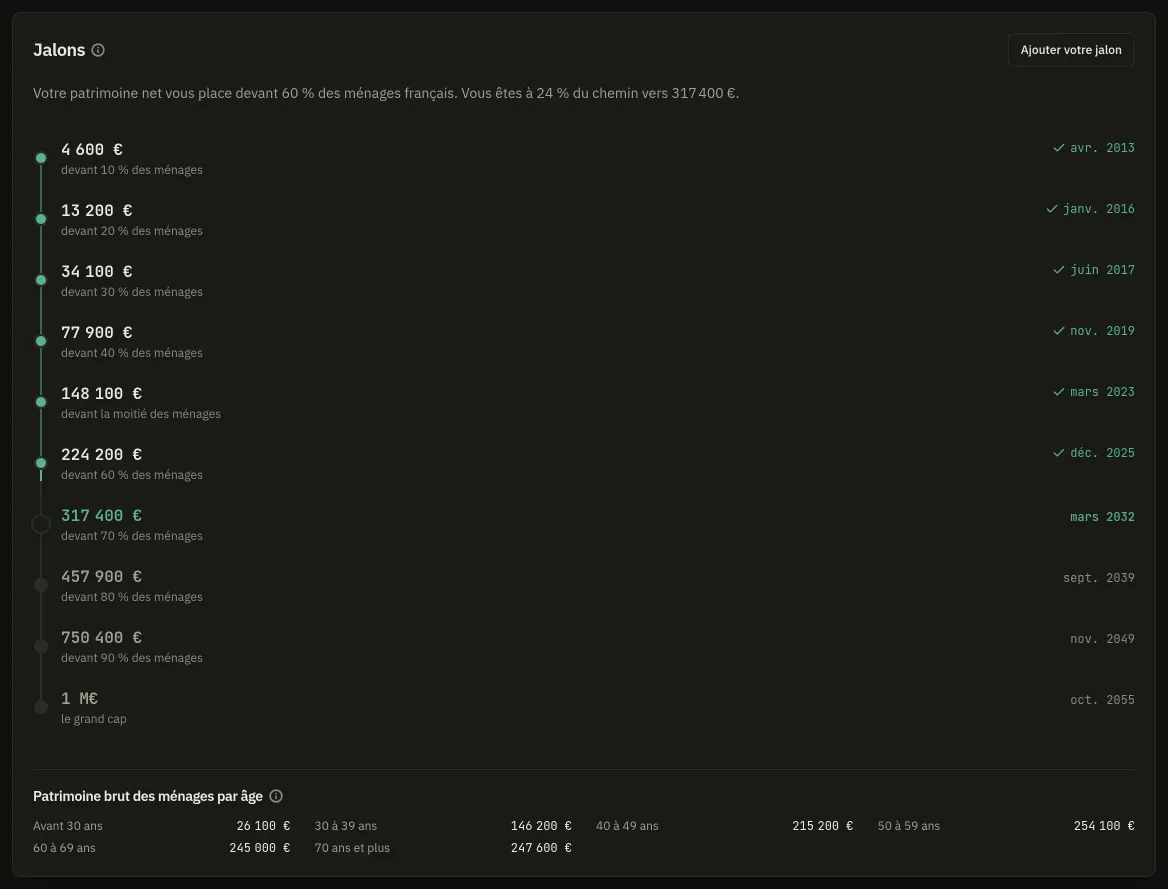Image resolution: width=1168 pixels, height=889 pixels.
Task: Click the le grand cap label
Action: [94, 719]
